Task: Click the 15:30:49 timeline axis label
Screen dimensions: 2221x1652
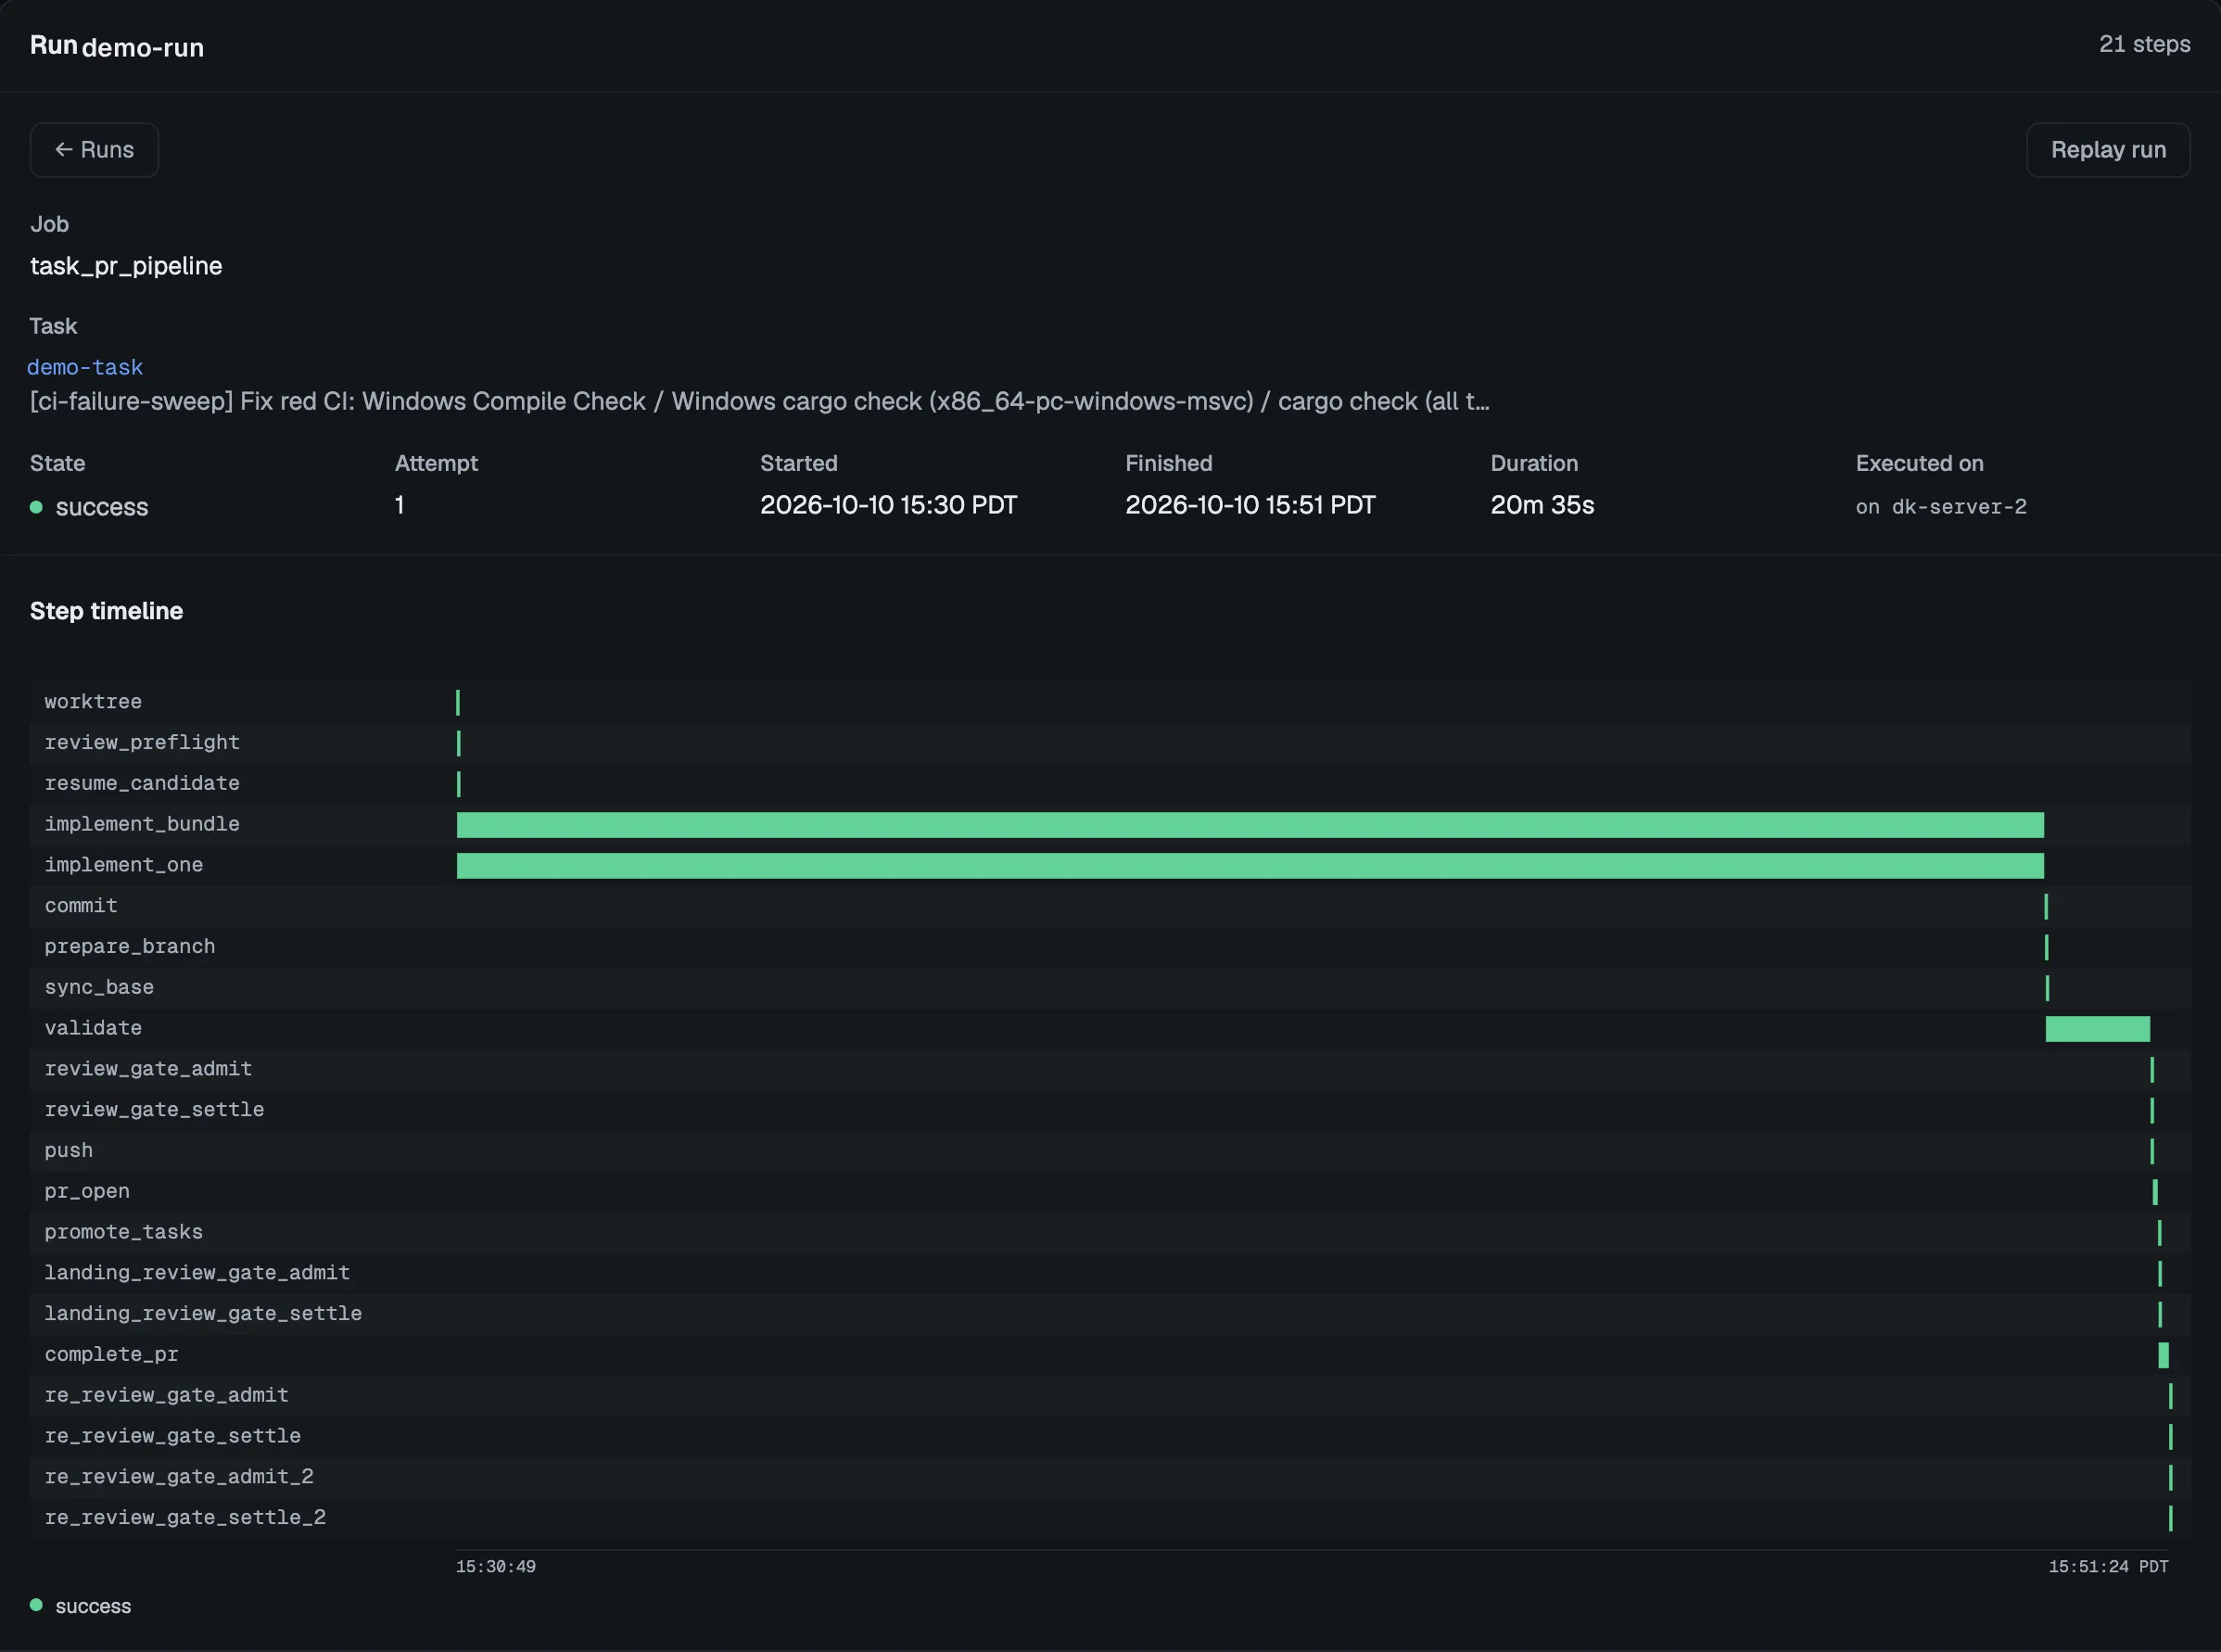Action: [496, 1567]
